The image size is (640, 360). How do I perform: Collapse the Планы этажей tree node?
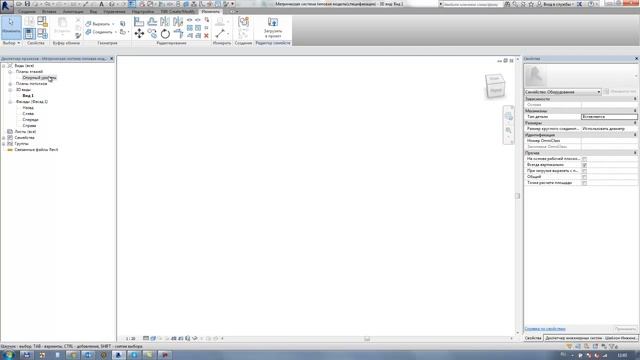point(10,72)
